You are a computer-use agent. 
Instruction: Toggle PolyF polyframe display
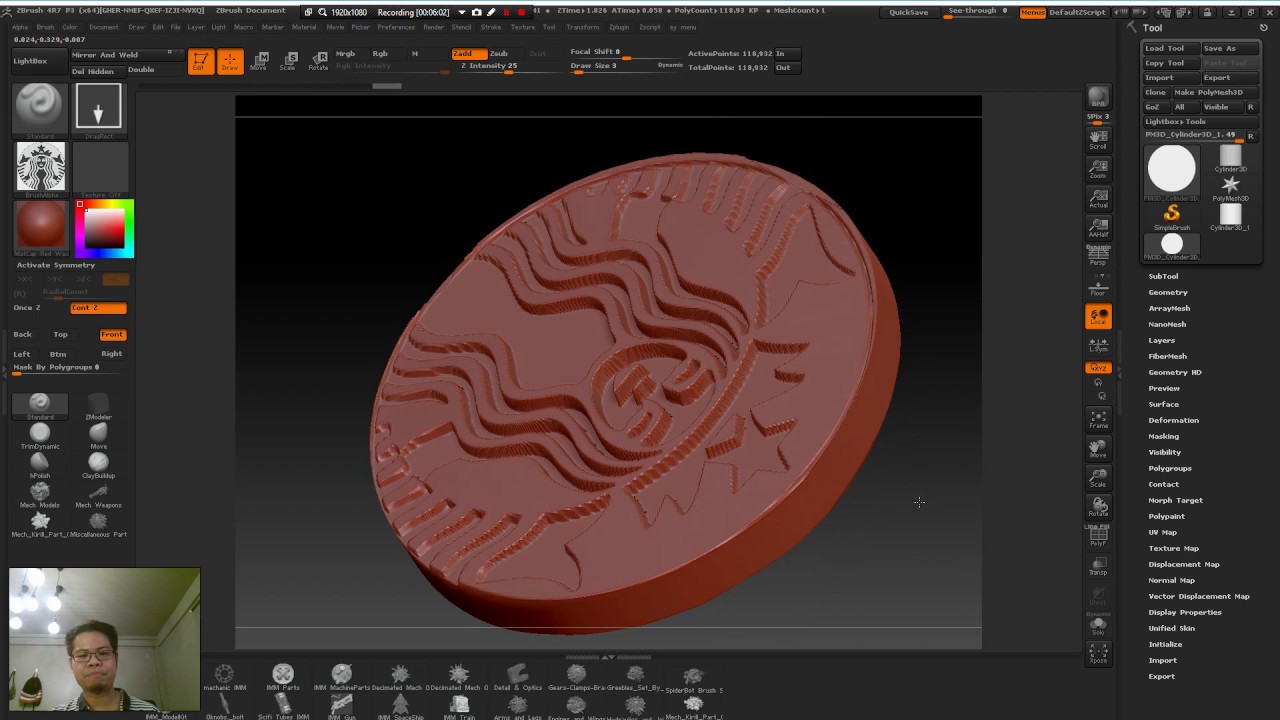(1098, 536)
